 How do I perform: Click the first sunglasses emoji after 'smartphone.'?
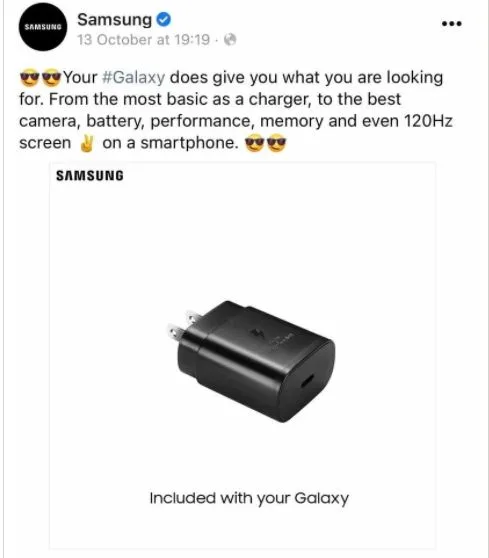[x=254, y=143]
